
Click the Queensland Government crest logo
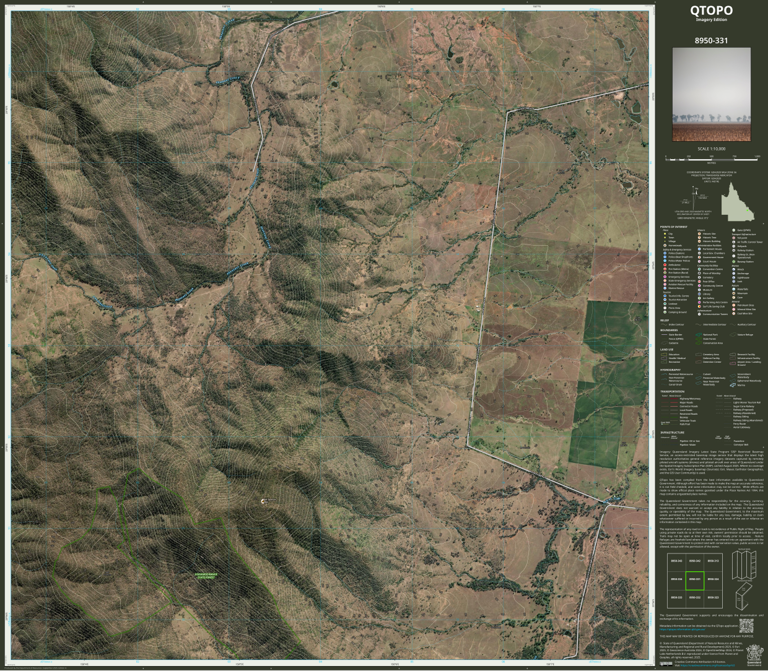click(x=755, y=655)
